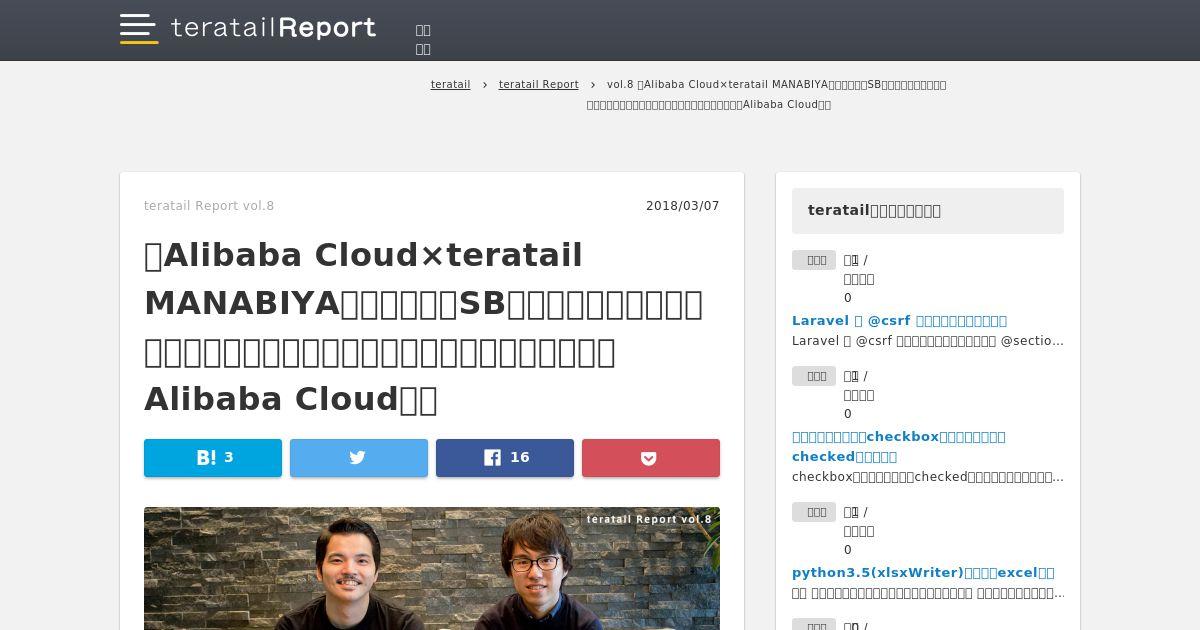Click the status tag above checkbox question
Image resolution: width=1200 pixels, height=630 pixels.
[x=814, y=376]
